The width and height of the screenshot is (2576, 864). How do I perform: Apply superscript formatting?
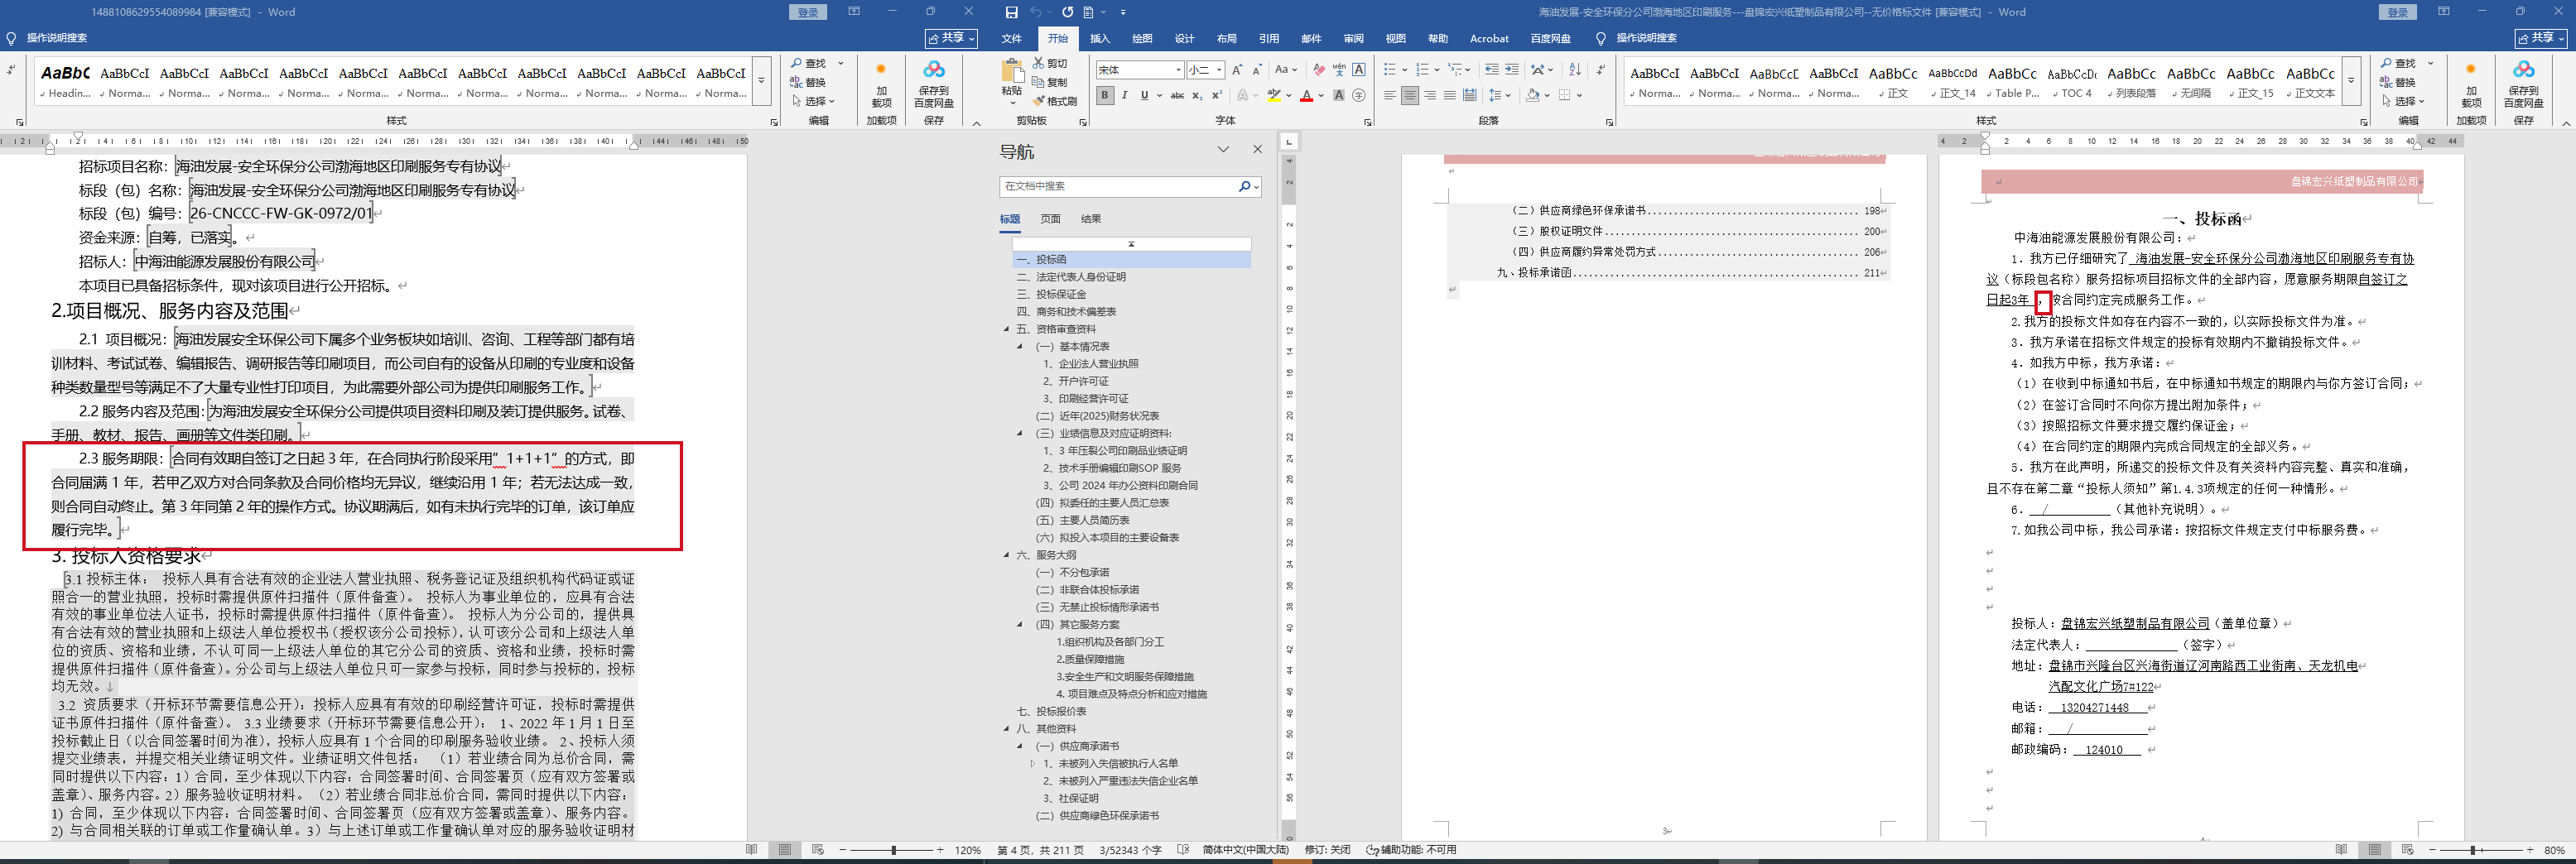(x=1217, y=96)
